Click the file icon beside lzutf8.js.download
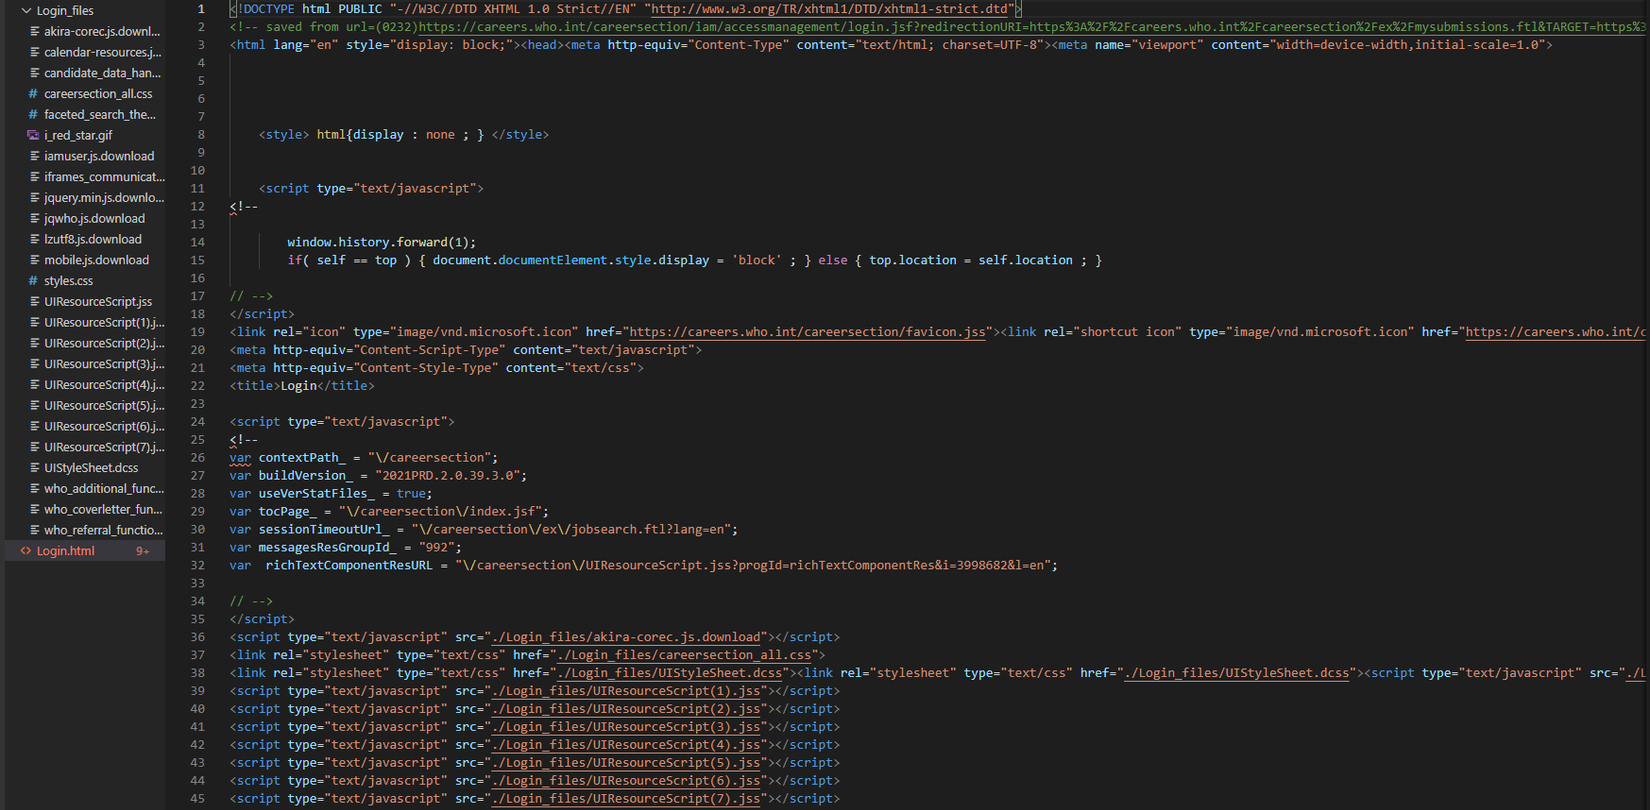This screenshot has height=810, width=1650. 35,239
